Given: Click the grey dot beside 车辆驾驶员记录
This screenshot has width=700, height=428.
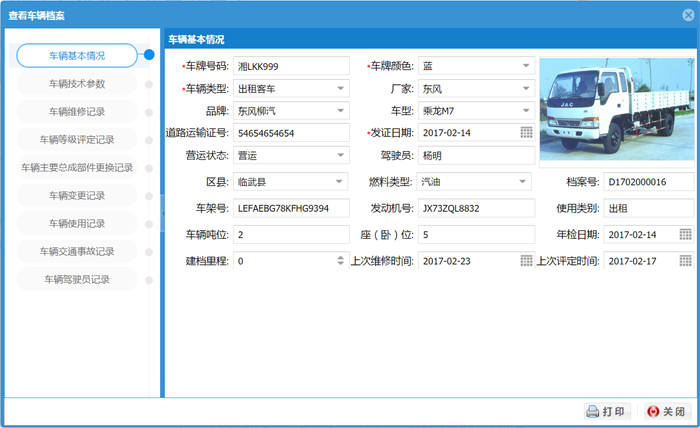Looking at the screenshot, I should coord(149,280).
